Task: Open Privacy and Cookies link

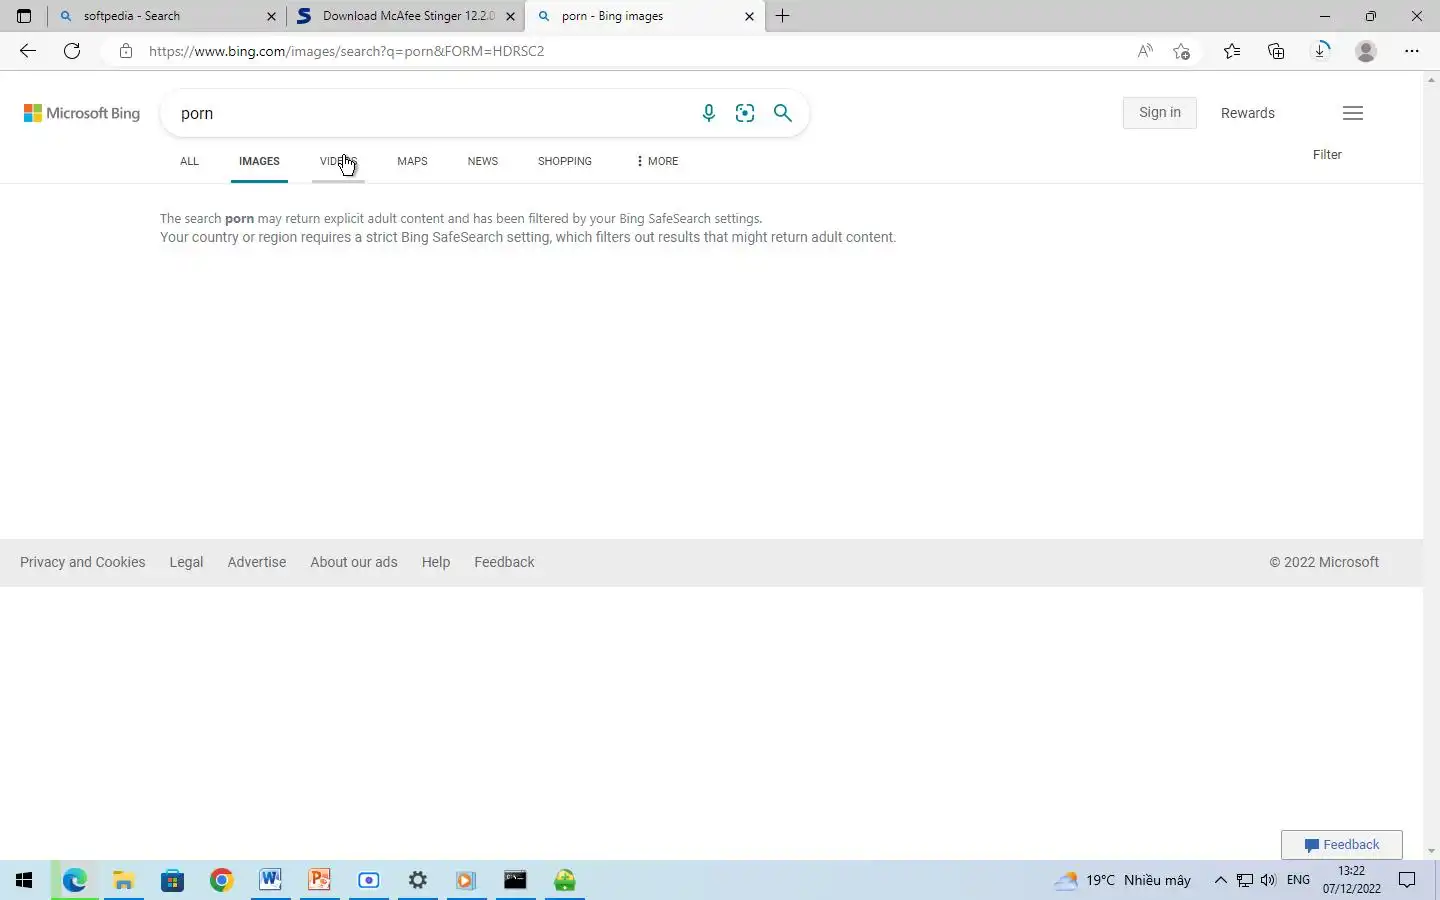Action: (x=83, y=562)
